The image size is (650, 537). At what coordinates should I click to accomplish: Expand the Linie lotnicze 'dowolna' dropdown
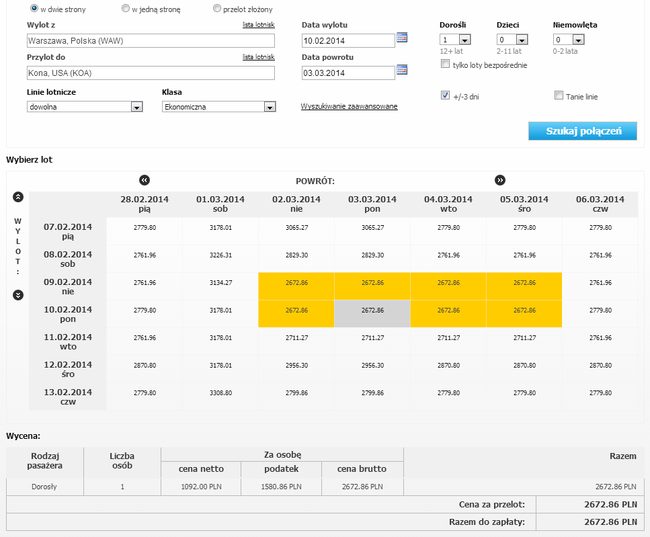(x=85, y=107)
